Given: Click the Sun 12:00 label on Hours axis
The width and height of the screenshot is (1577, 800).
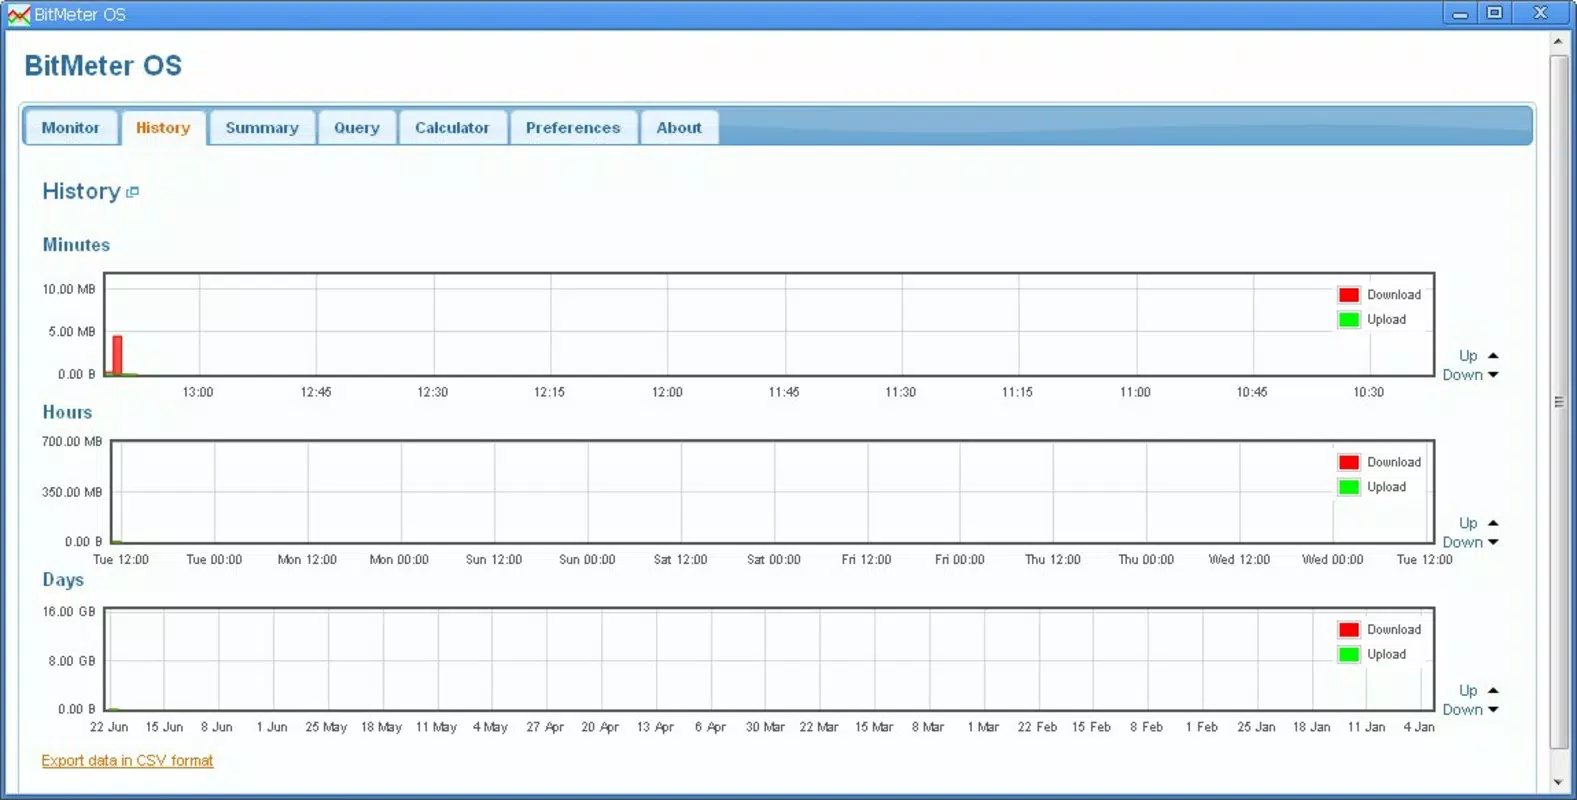Looking at the screenshot, I should [x=494, y=560].
